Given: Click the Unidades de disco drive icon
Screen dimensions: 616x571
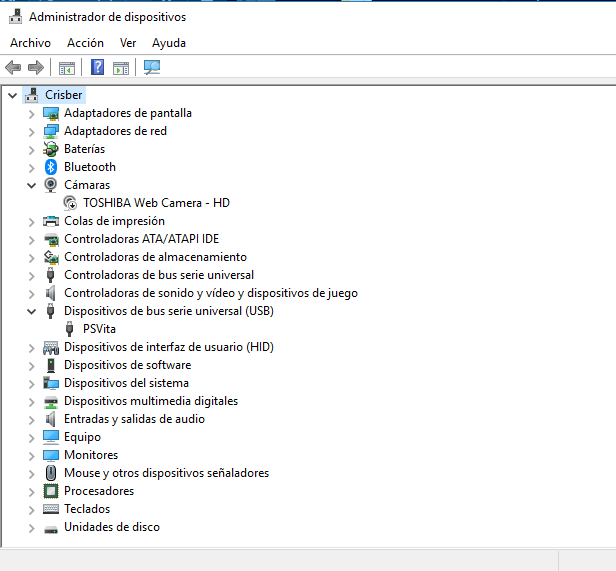Looking at the screenshot, I should click(x=51, y=529).
